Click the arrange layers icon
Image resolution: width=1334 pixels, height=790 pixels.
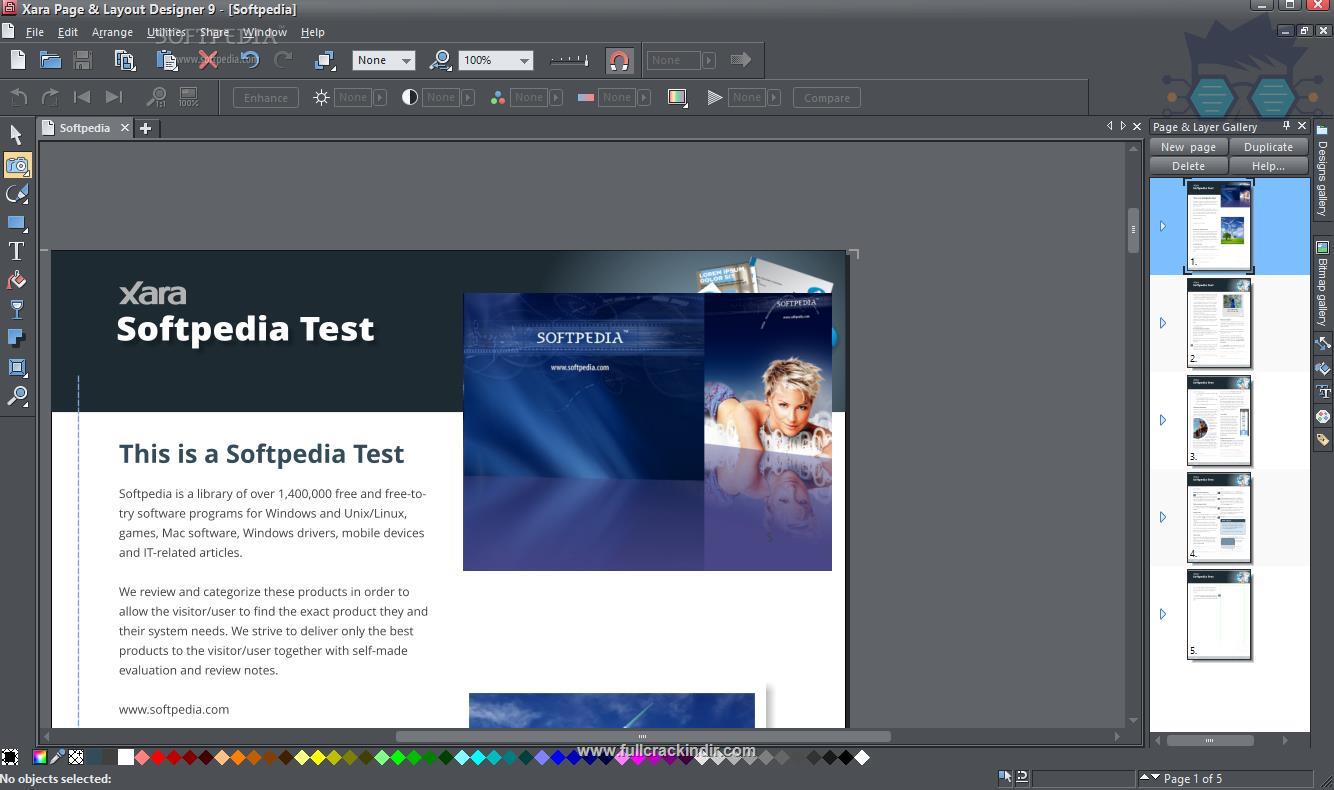pyautogui.click(x=324, y=60)
